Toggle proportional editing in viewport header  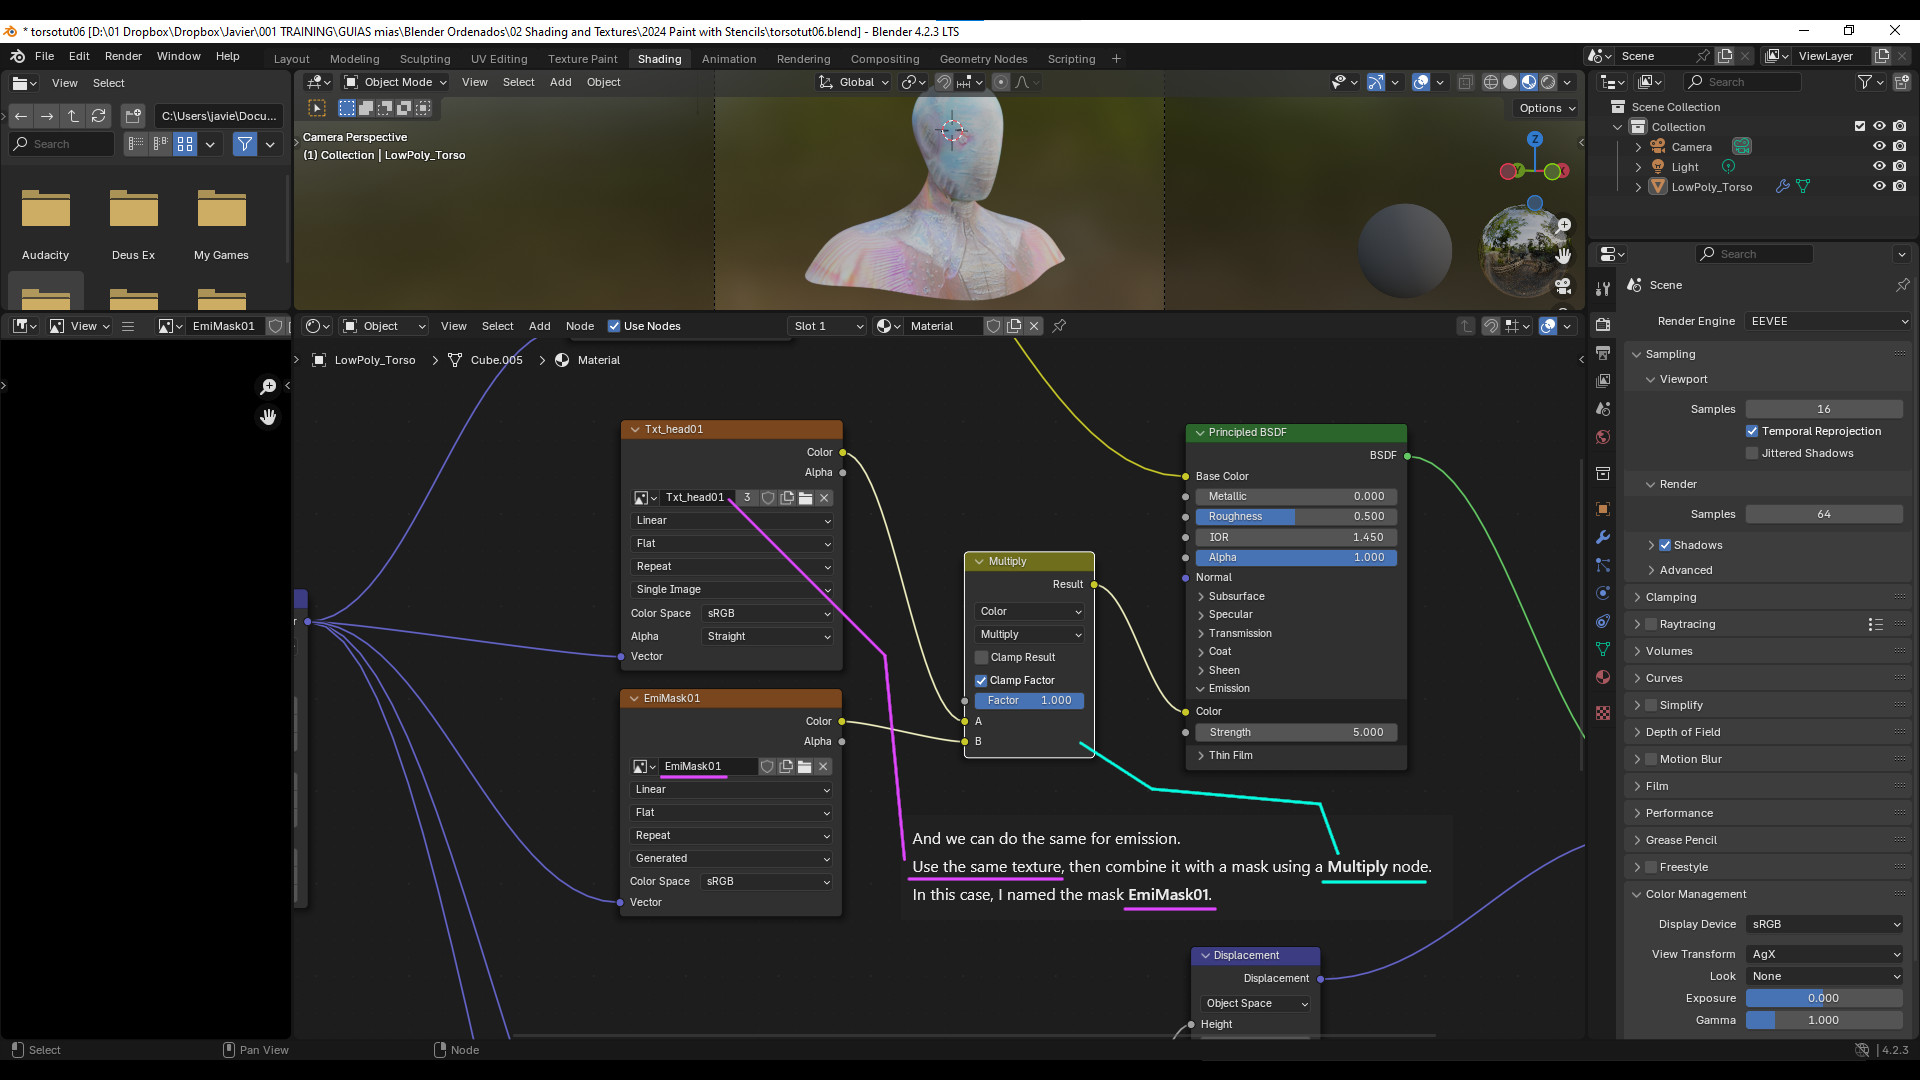click(1001, 82)
